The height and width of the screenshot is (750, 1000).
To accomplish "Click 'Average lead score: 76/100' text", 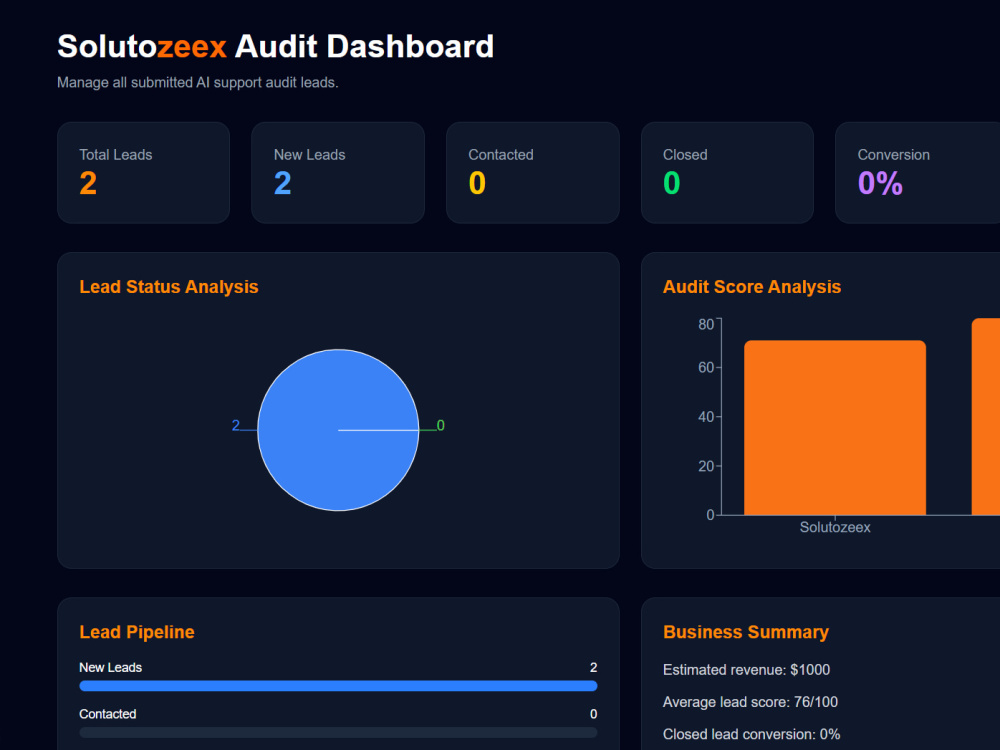I will 750,702.
